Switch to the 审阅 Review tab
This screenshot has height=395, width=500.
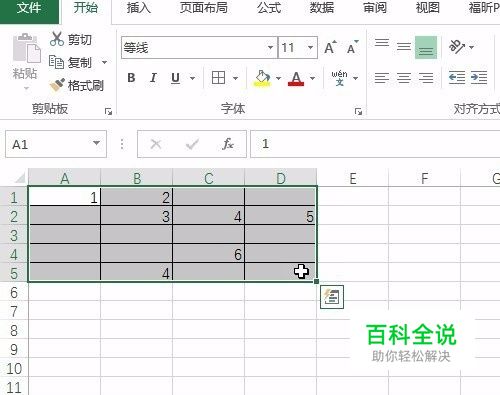point(375,8)
